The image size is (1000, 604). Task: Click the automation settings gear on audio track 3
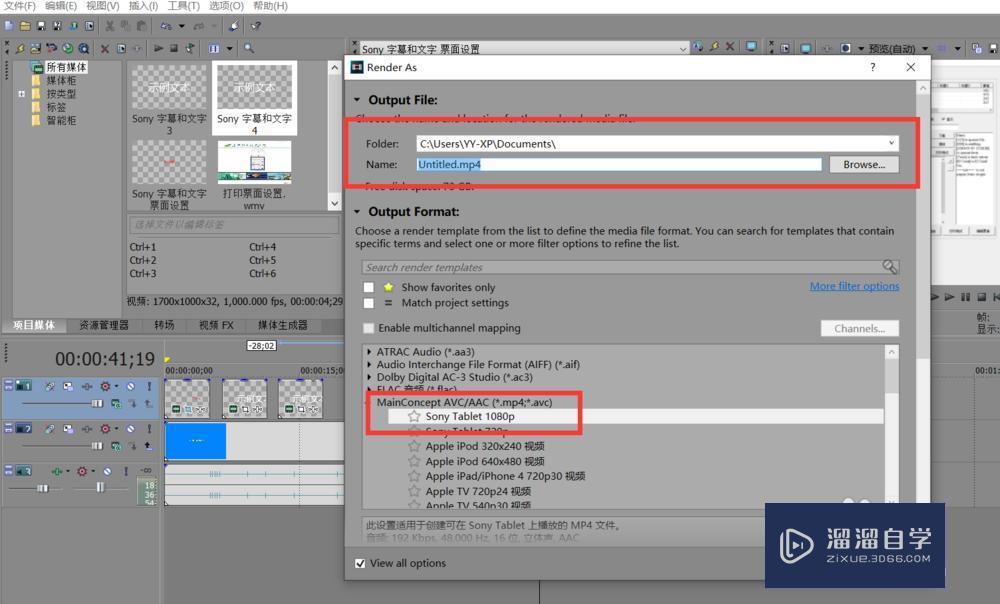click(x=82, y=471)
